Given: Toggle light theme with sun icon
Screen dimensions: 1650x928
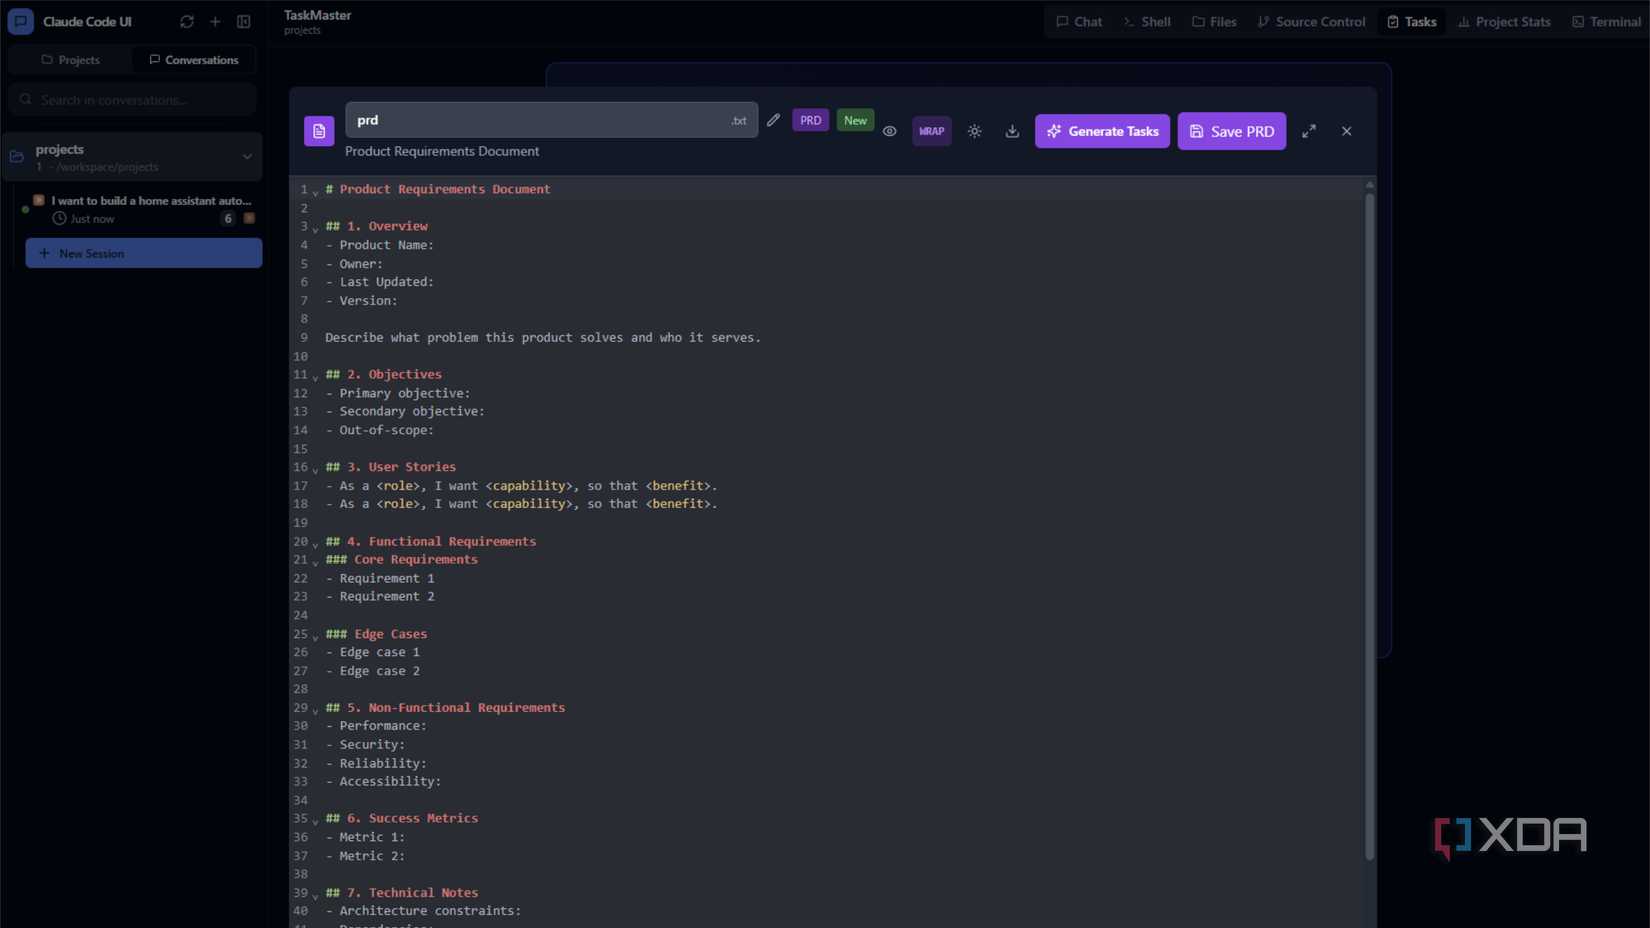Looking at the screenshot, I should point(974,131).
